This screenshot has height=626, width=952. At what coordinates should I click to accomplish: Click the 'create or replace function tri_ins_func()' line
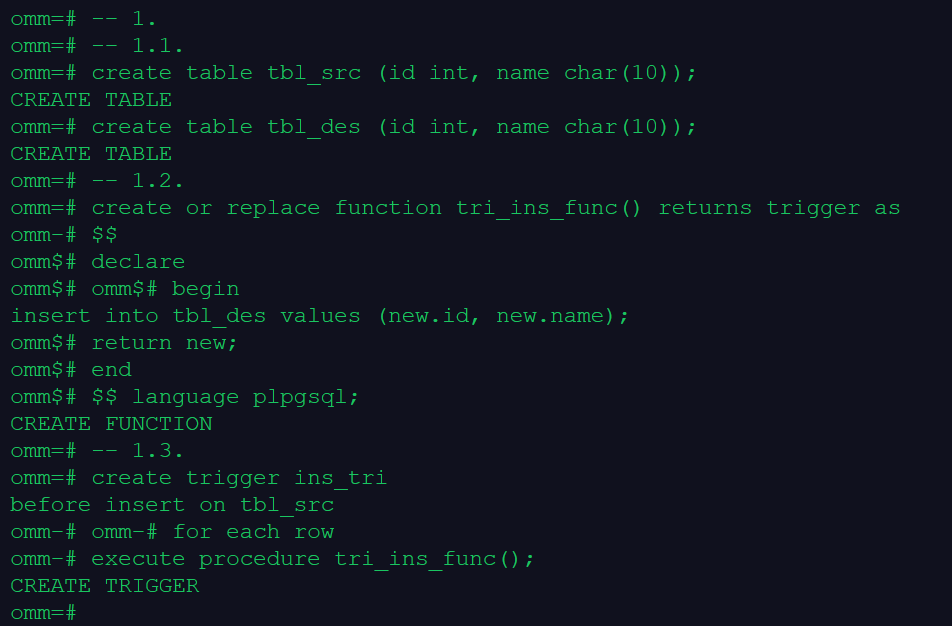455,208
